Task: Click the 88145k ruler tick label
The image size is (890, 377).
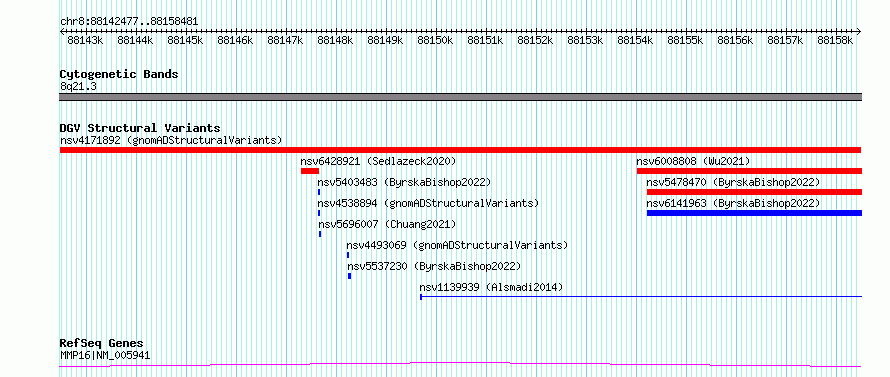Action: click(185, 41)
